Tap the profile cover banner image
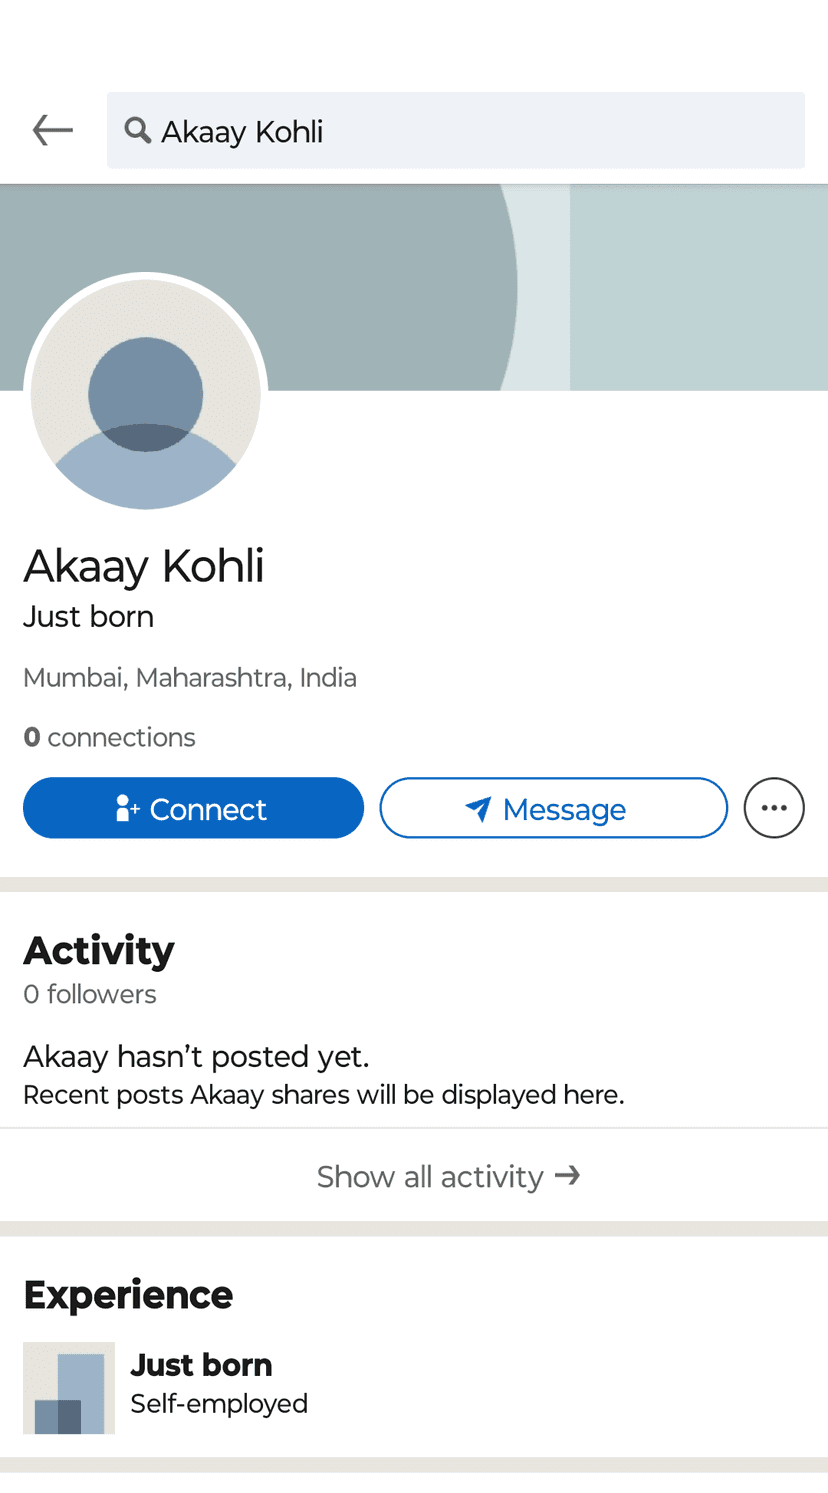Screen dimensions: 828x1493 [x=600, y=287]
